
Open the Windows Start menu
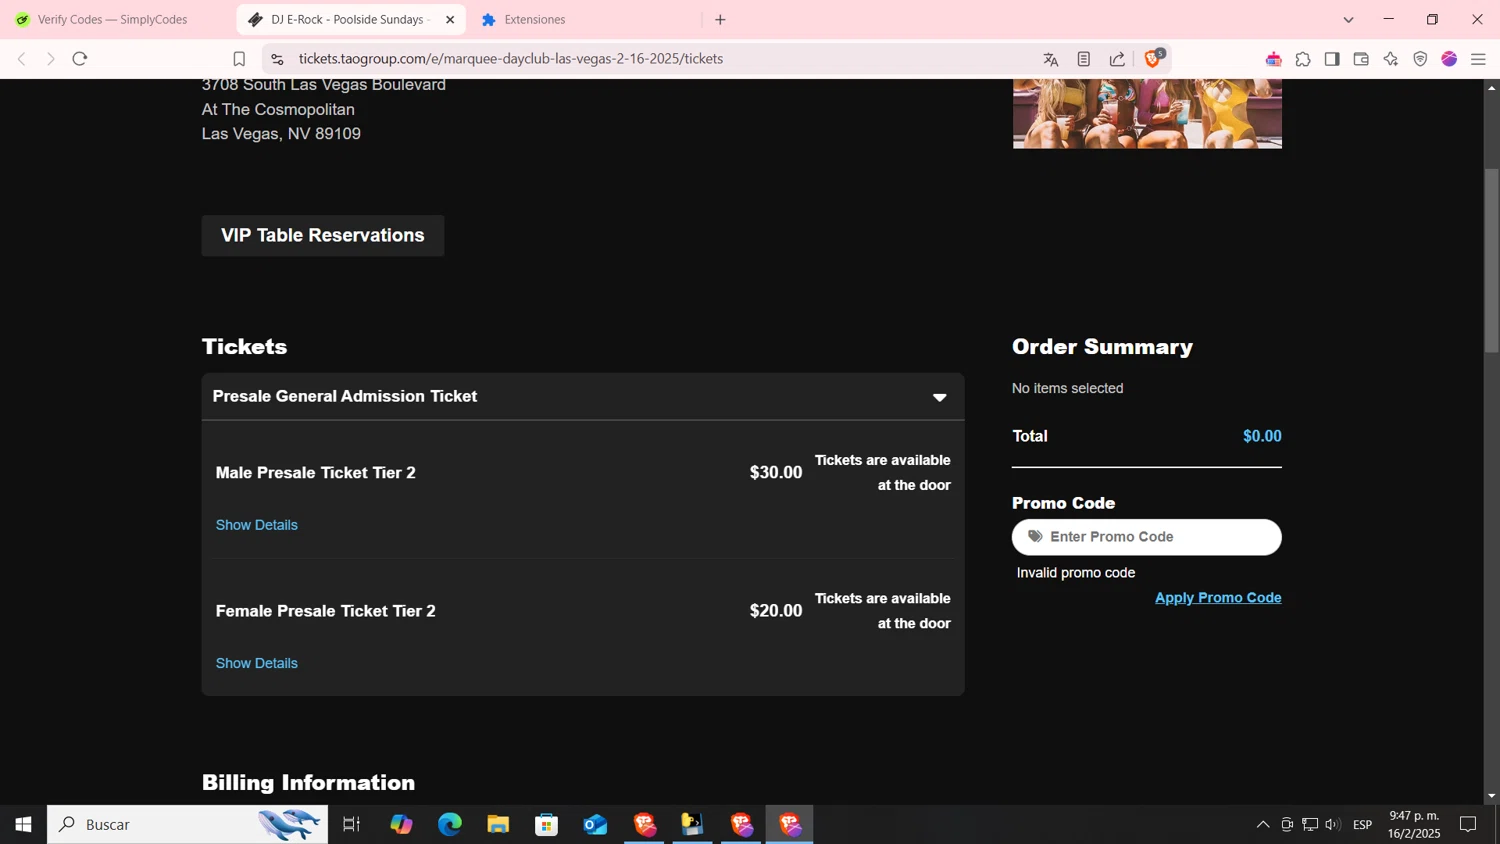point(23,824)
